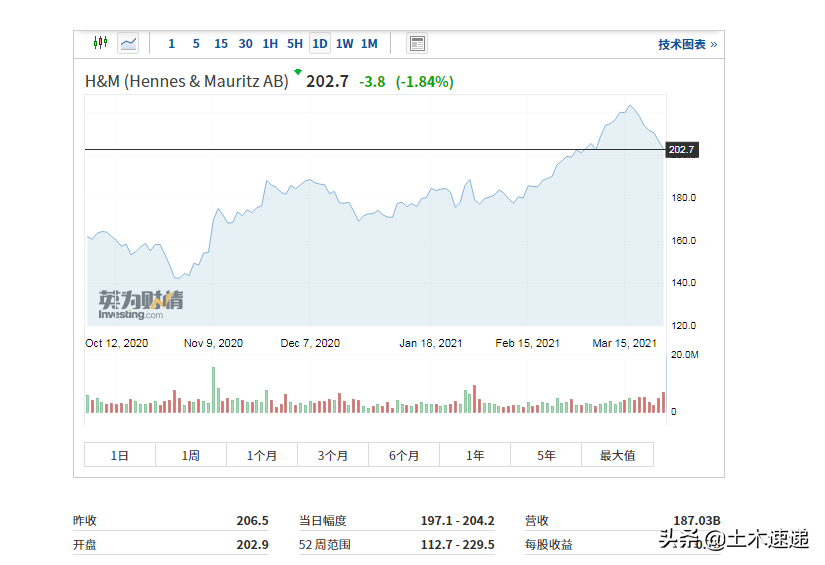Select the area chart type icon
825x565 pixels.
[x=128, y=43]
